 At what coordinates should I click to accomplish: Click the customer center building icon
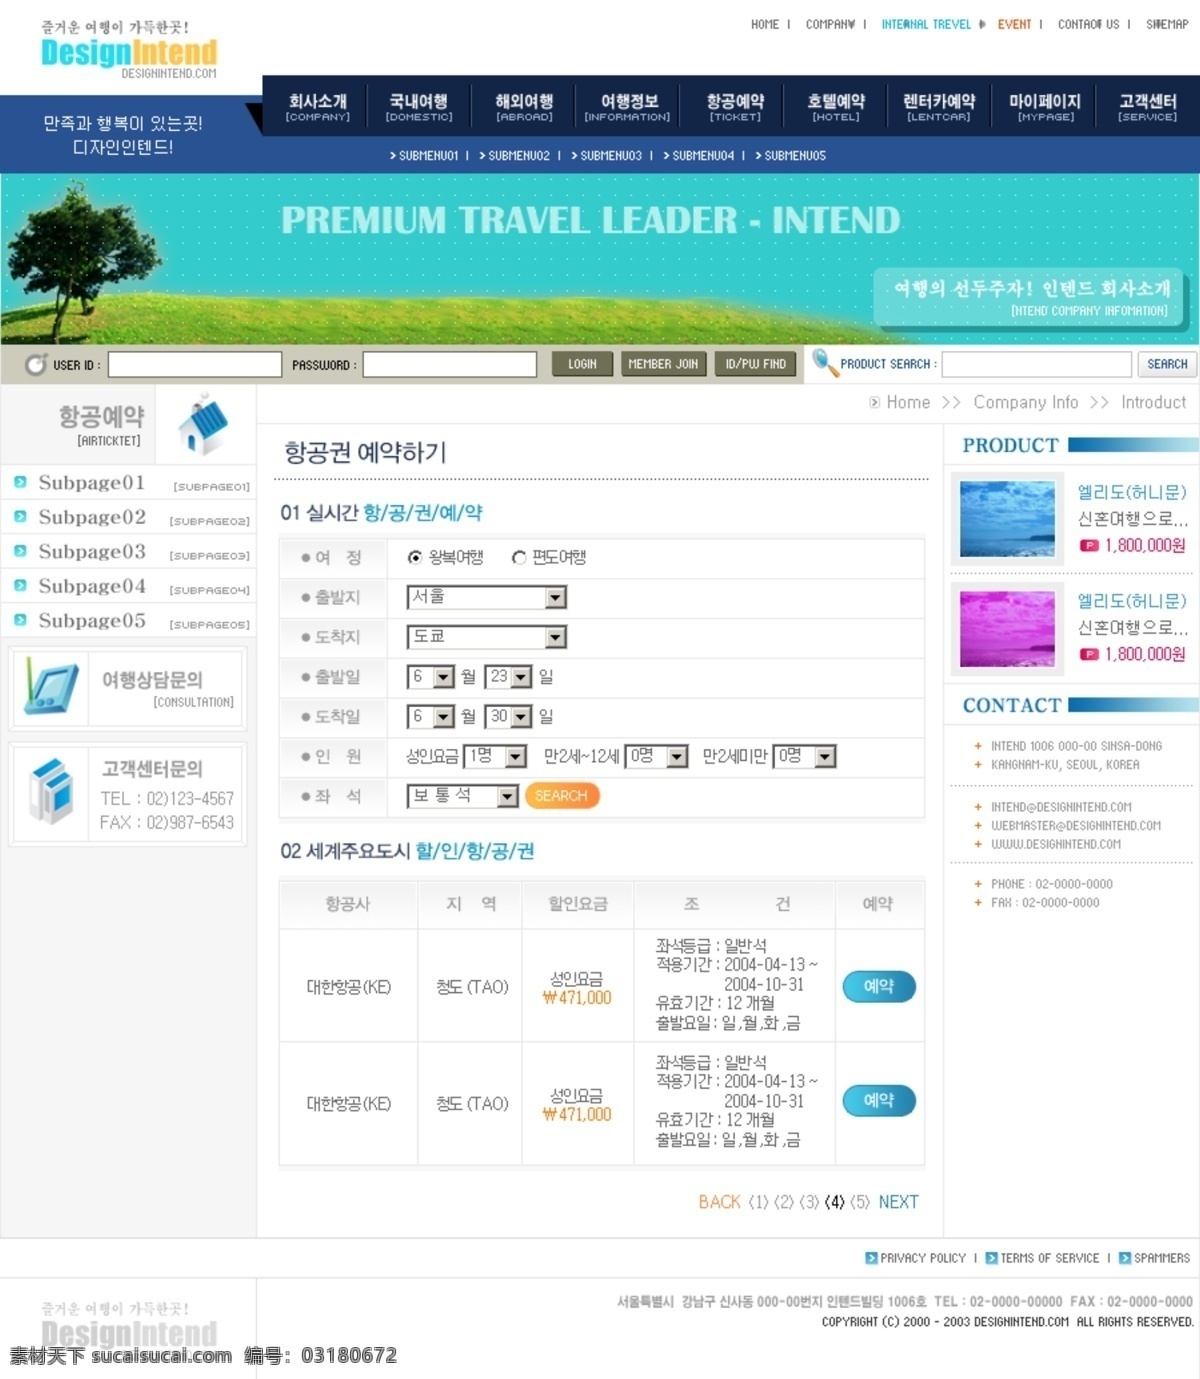coord(52,790)
